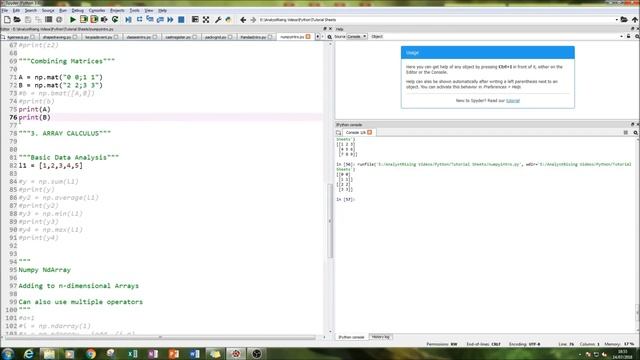Open the View menu
The image size is (640, 360).
pos(149,10)
